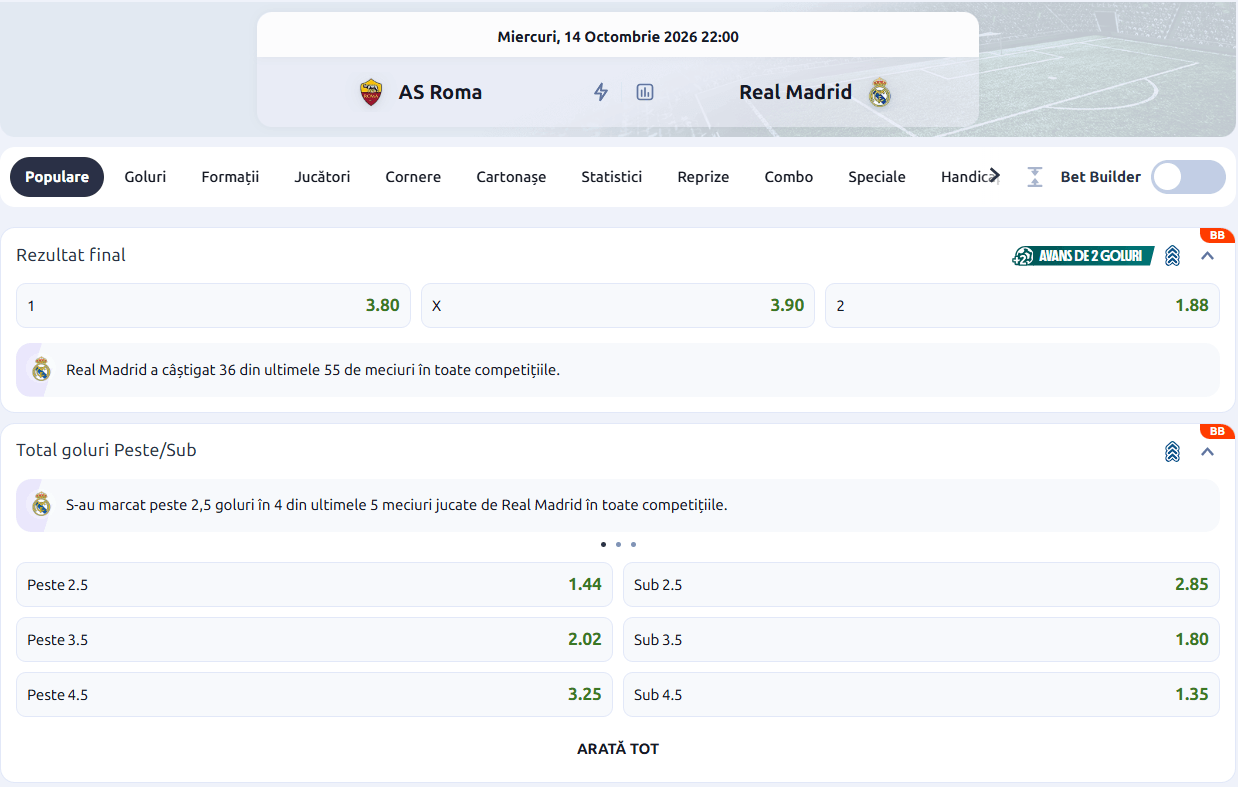Click the Real Madrid crest beside the 36 wins stat
The image size is (1238, 787).
pos(41,370)
